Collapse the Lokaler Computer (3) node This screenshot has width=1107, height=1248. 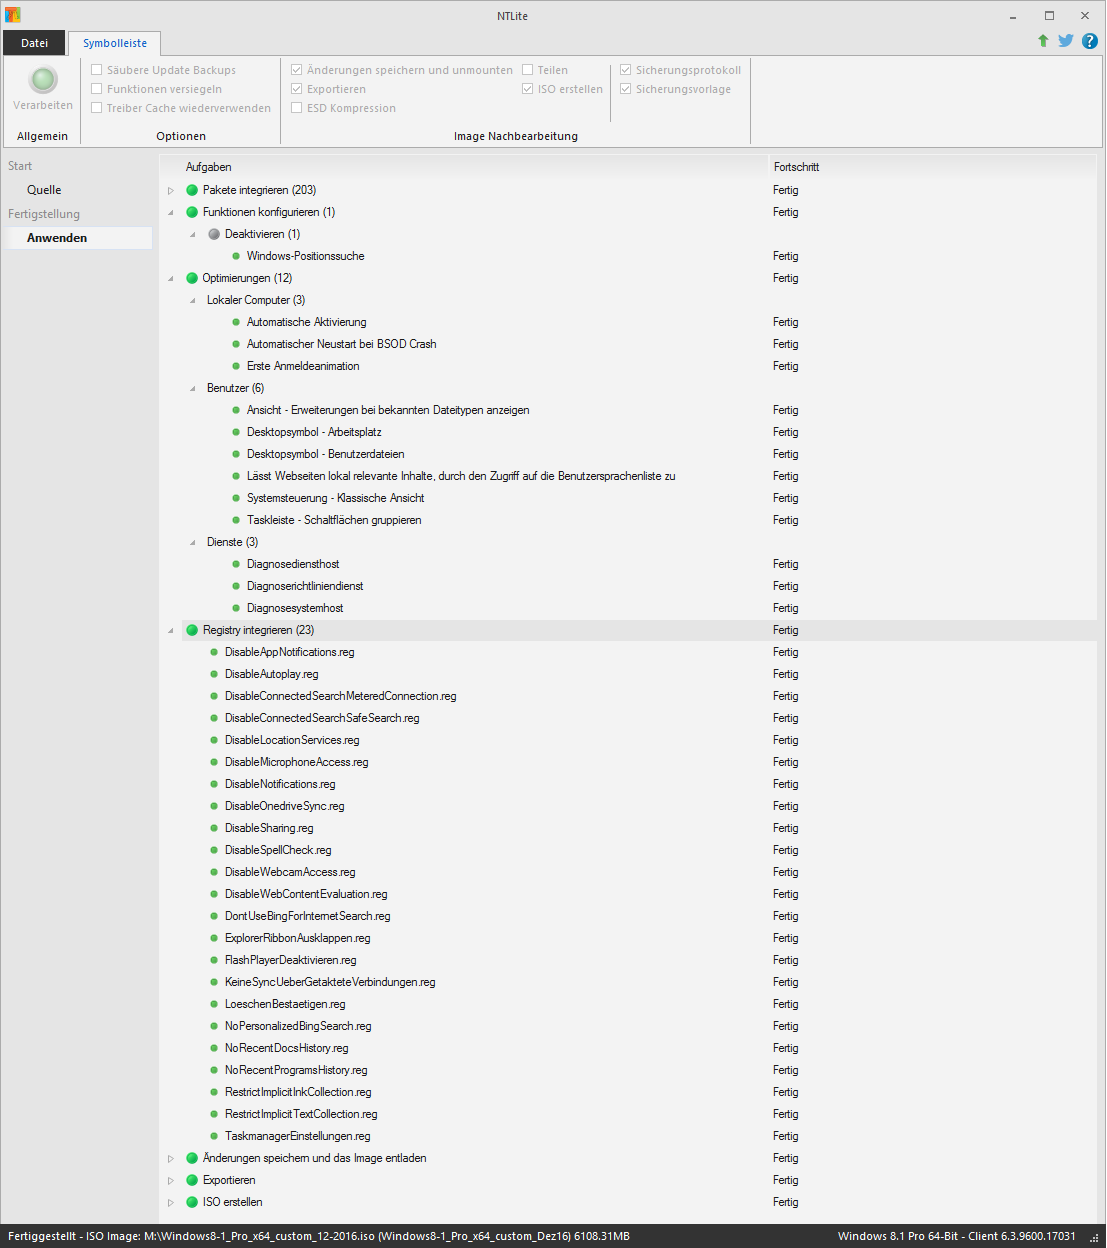coord(193,300)
